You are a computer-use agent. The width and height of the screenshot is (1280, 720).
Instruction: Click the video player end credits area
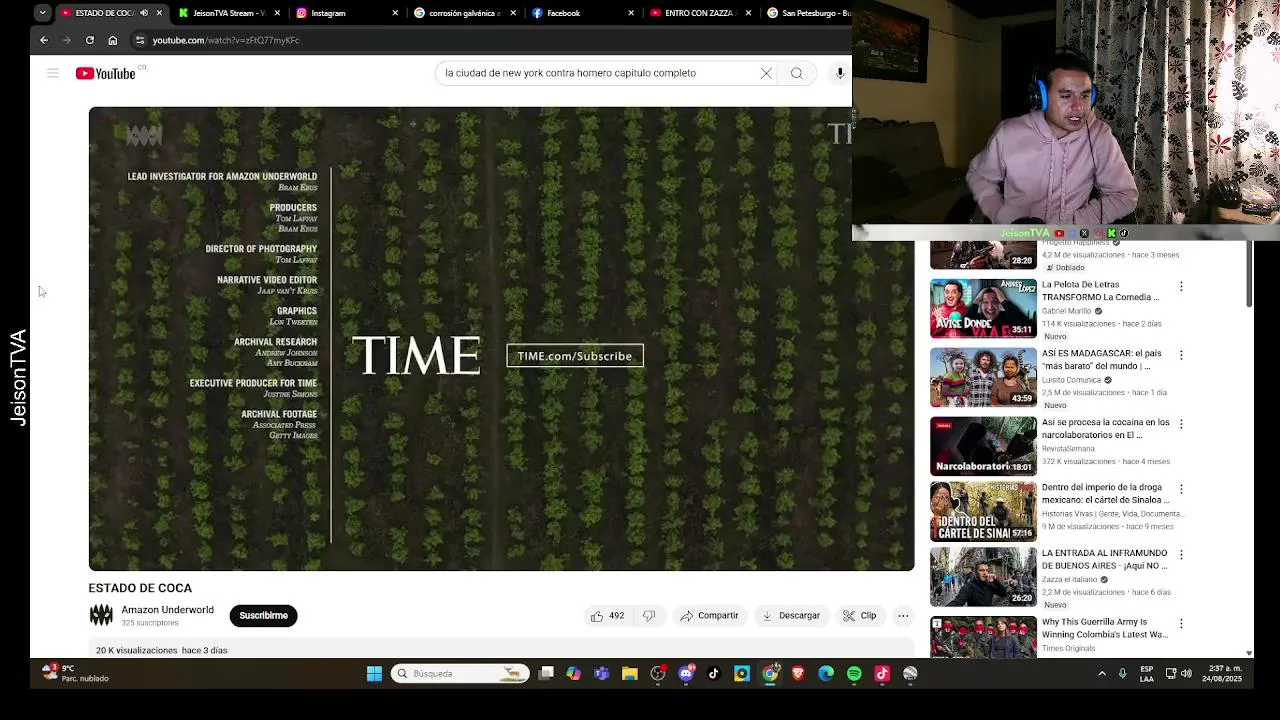pos(501,339)
